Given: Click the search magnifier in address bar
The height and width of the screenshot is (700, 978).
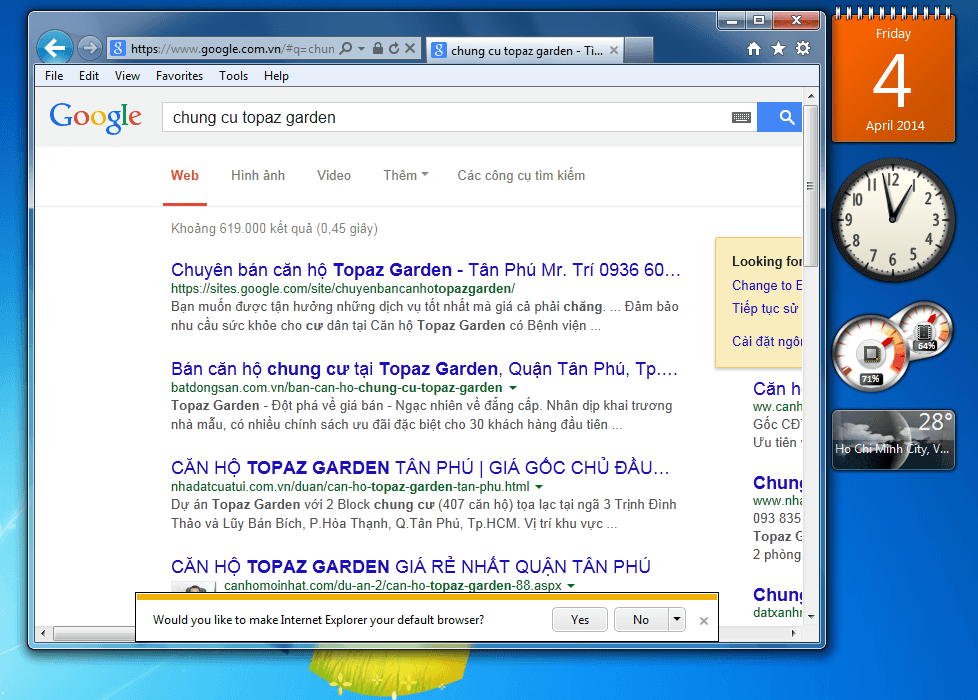Looking at the screenshot, I should click(346, 48).
